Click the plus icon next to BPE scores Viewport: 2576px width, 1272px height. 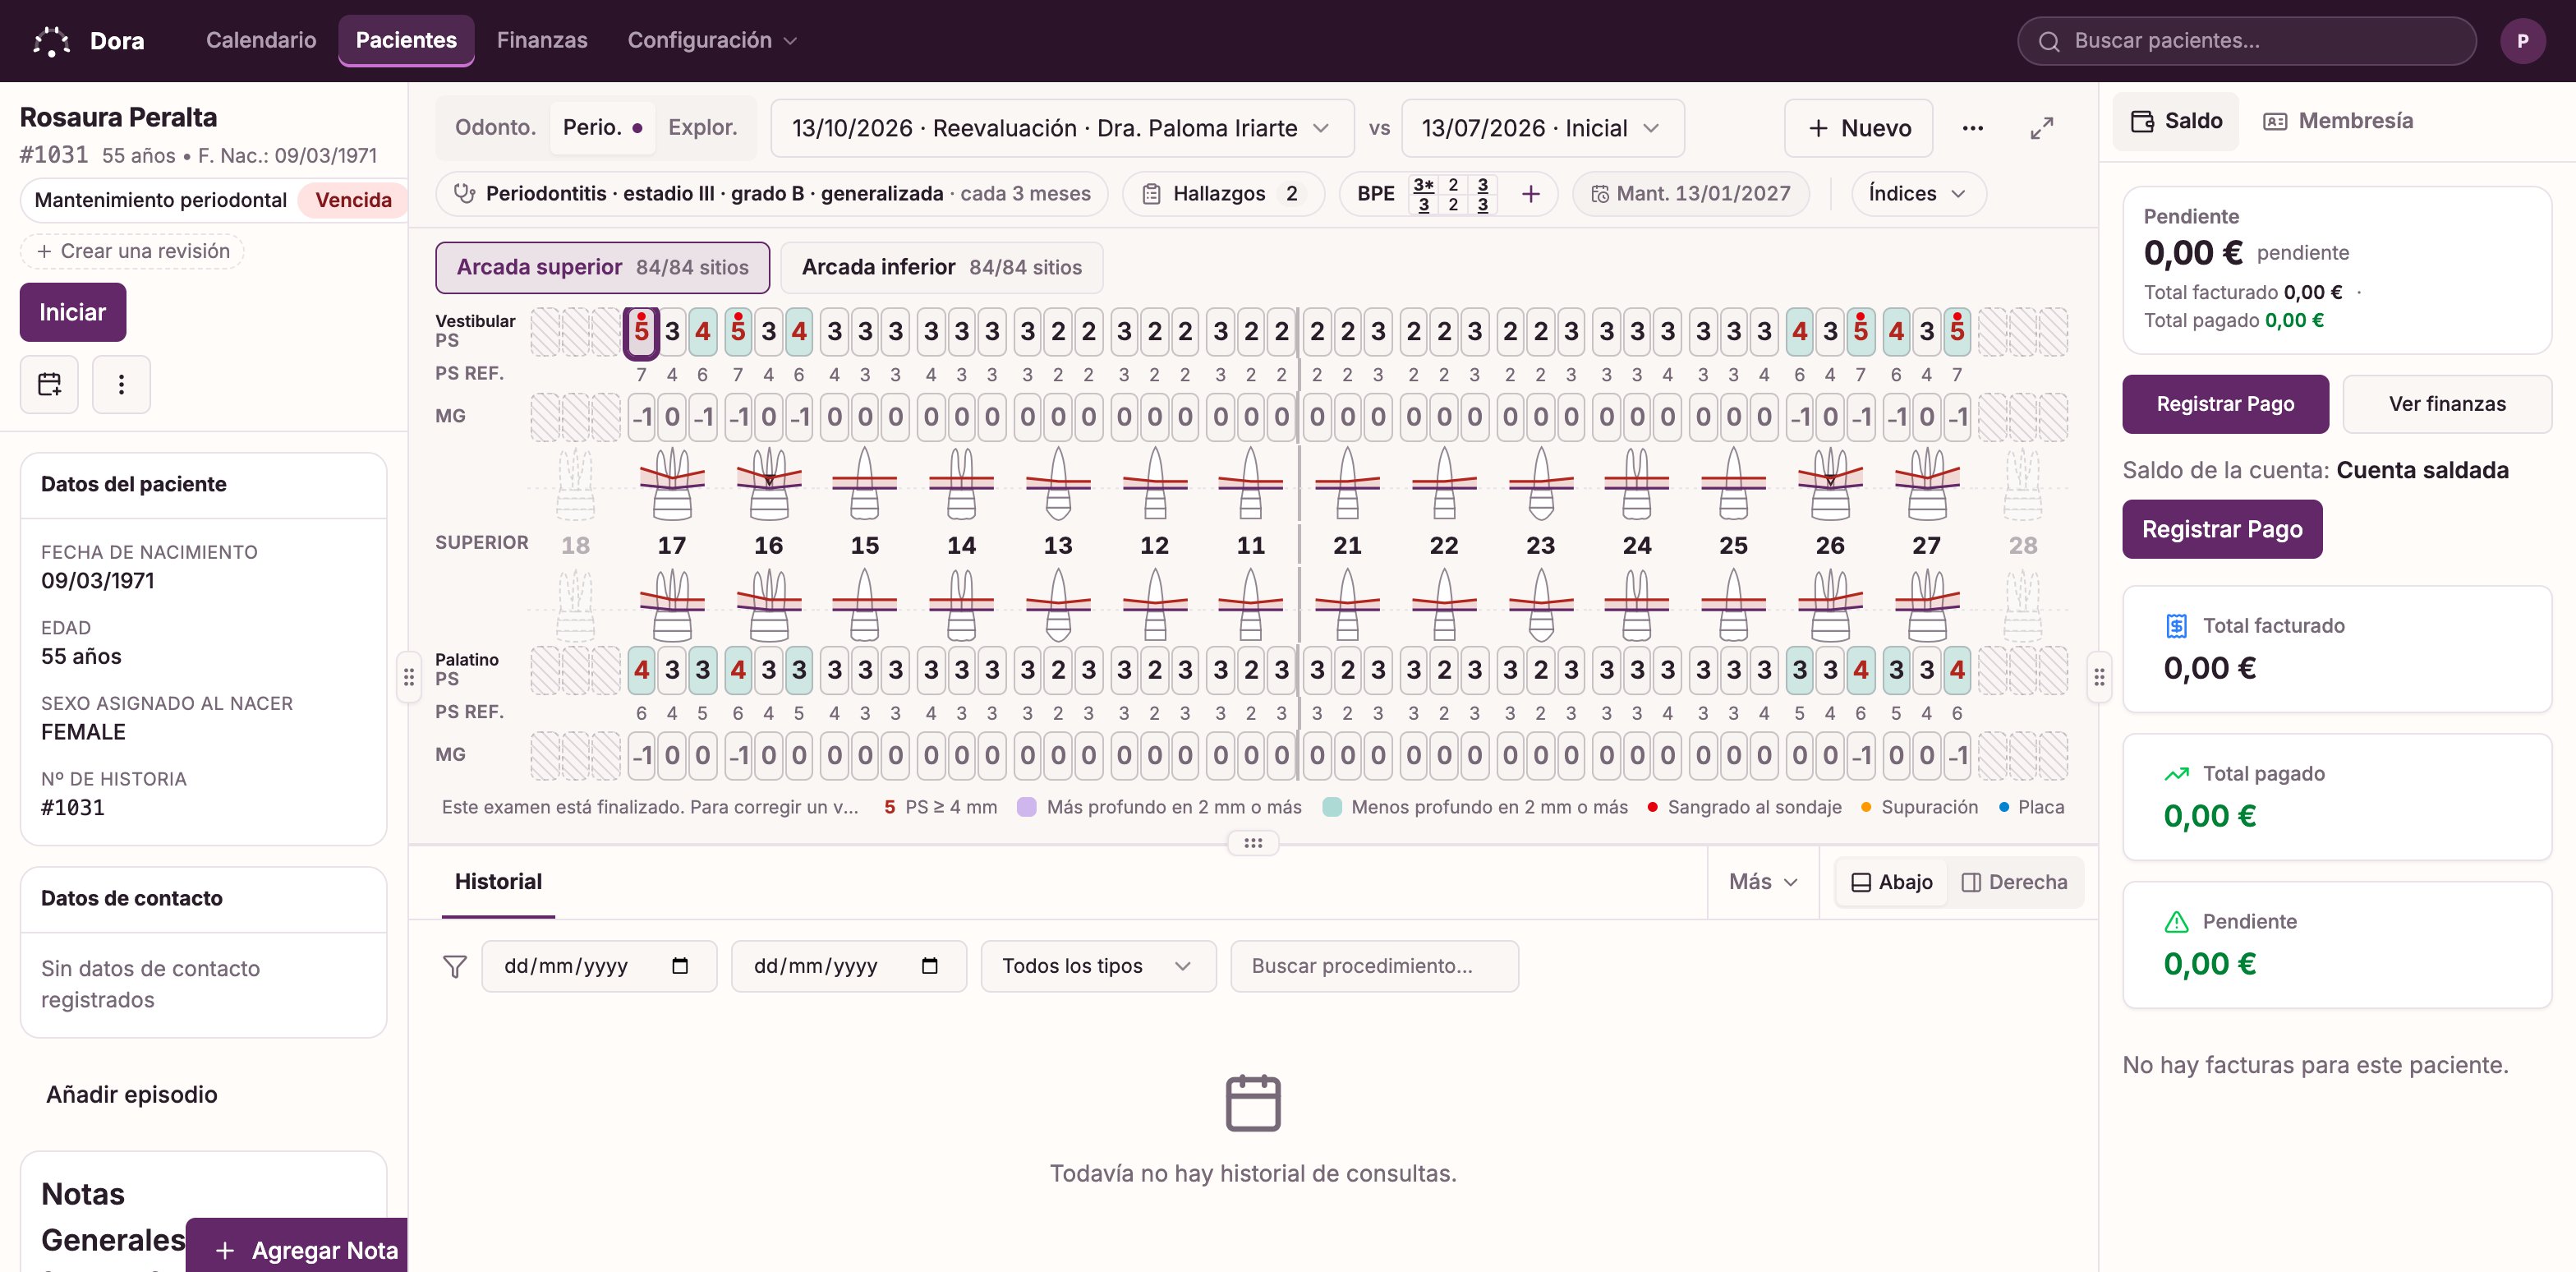pos(1530,194)
